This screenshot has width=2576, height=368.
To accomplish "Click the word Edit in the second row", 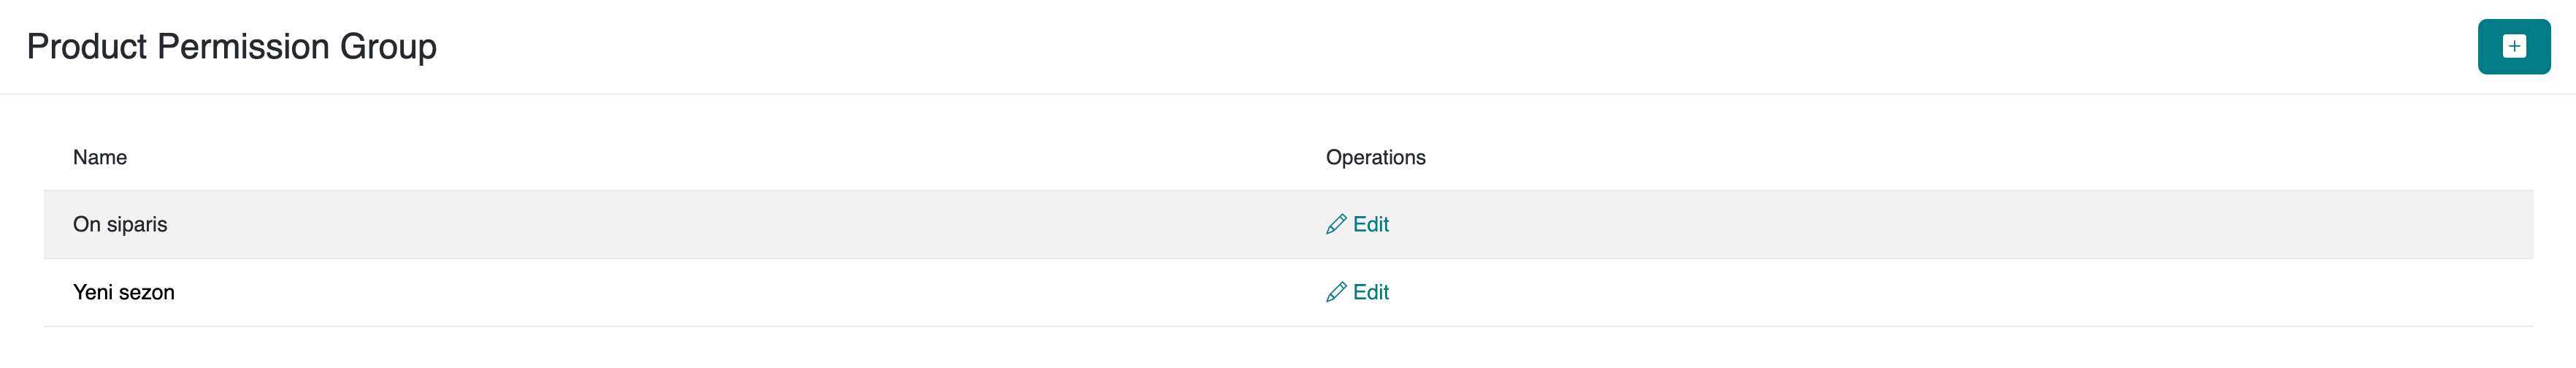I will [x=1370, y=293].
